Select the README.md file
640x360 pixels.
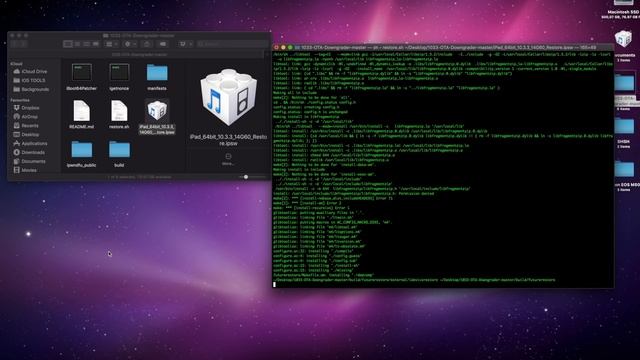pos(82,114)
